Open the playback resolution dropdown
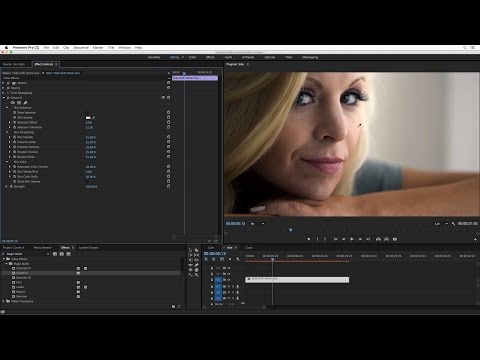 click(441, 224)
